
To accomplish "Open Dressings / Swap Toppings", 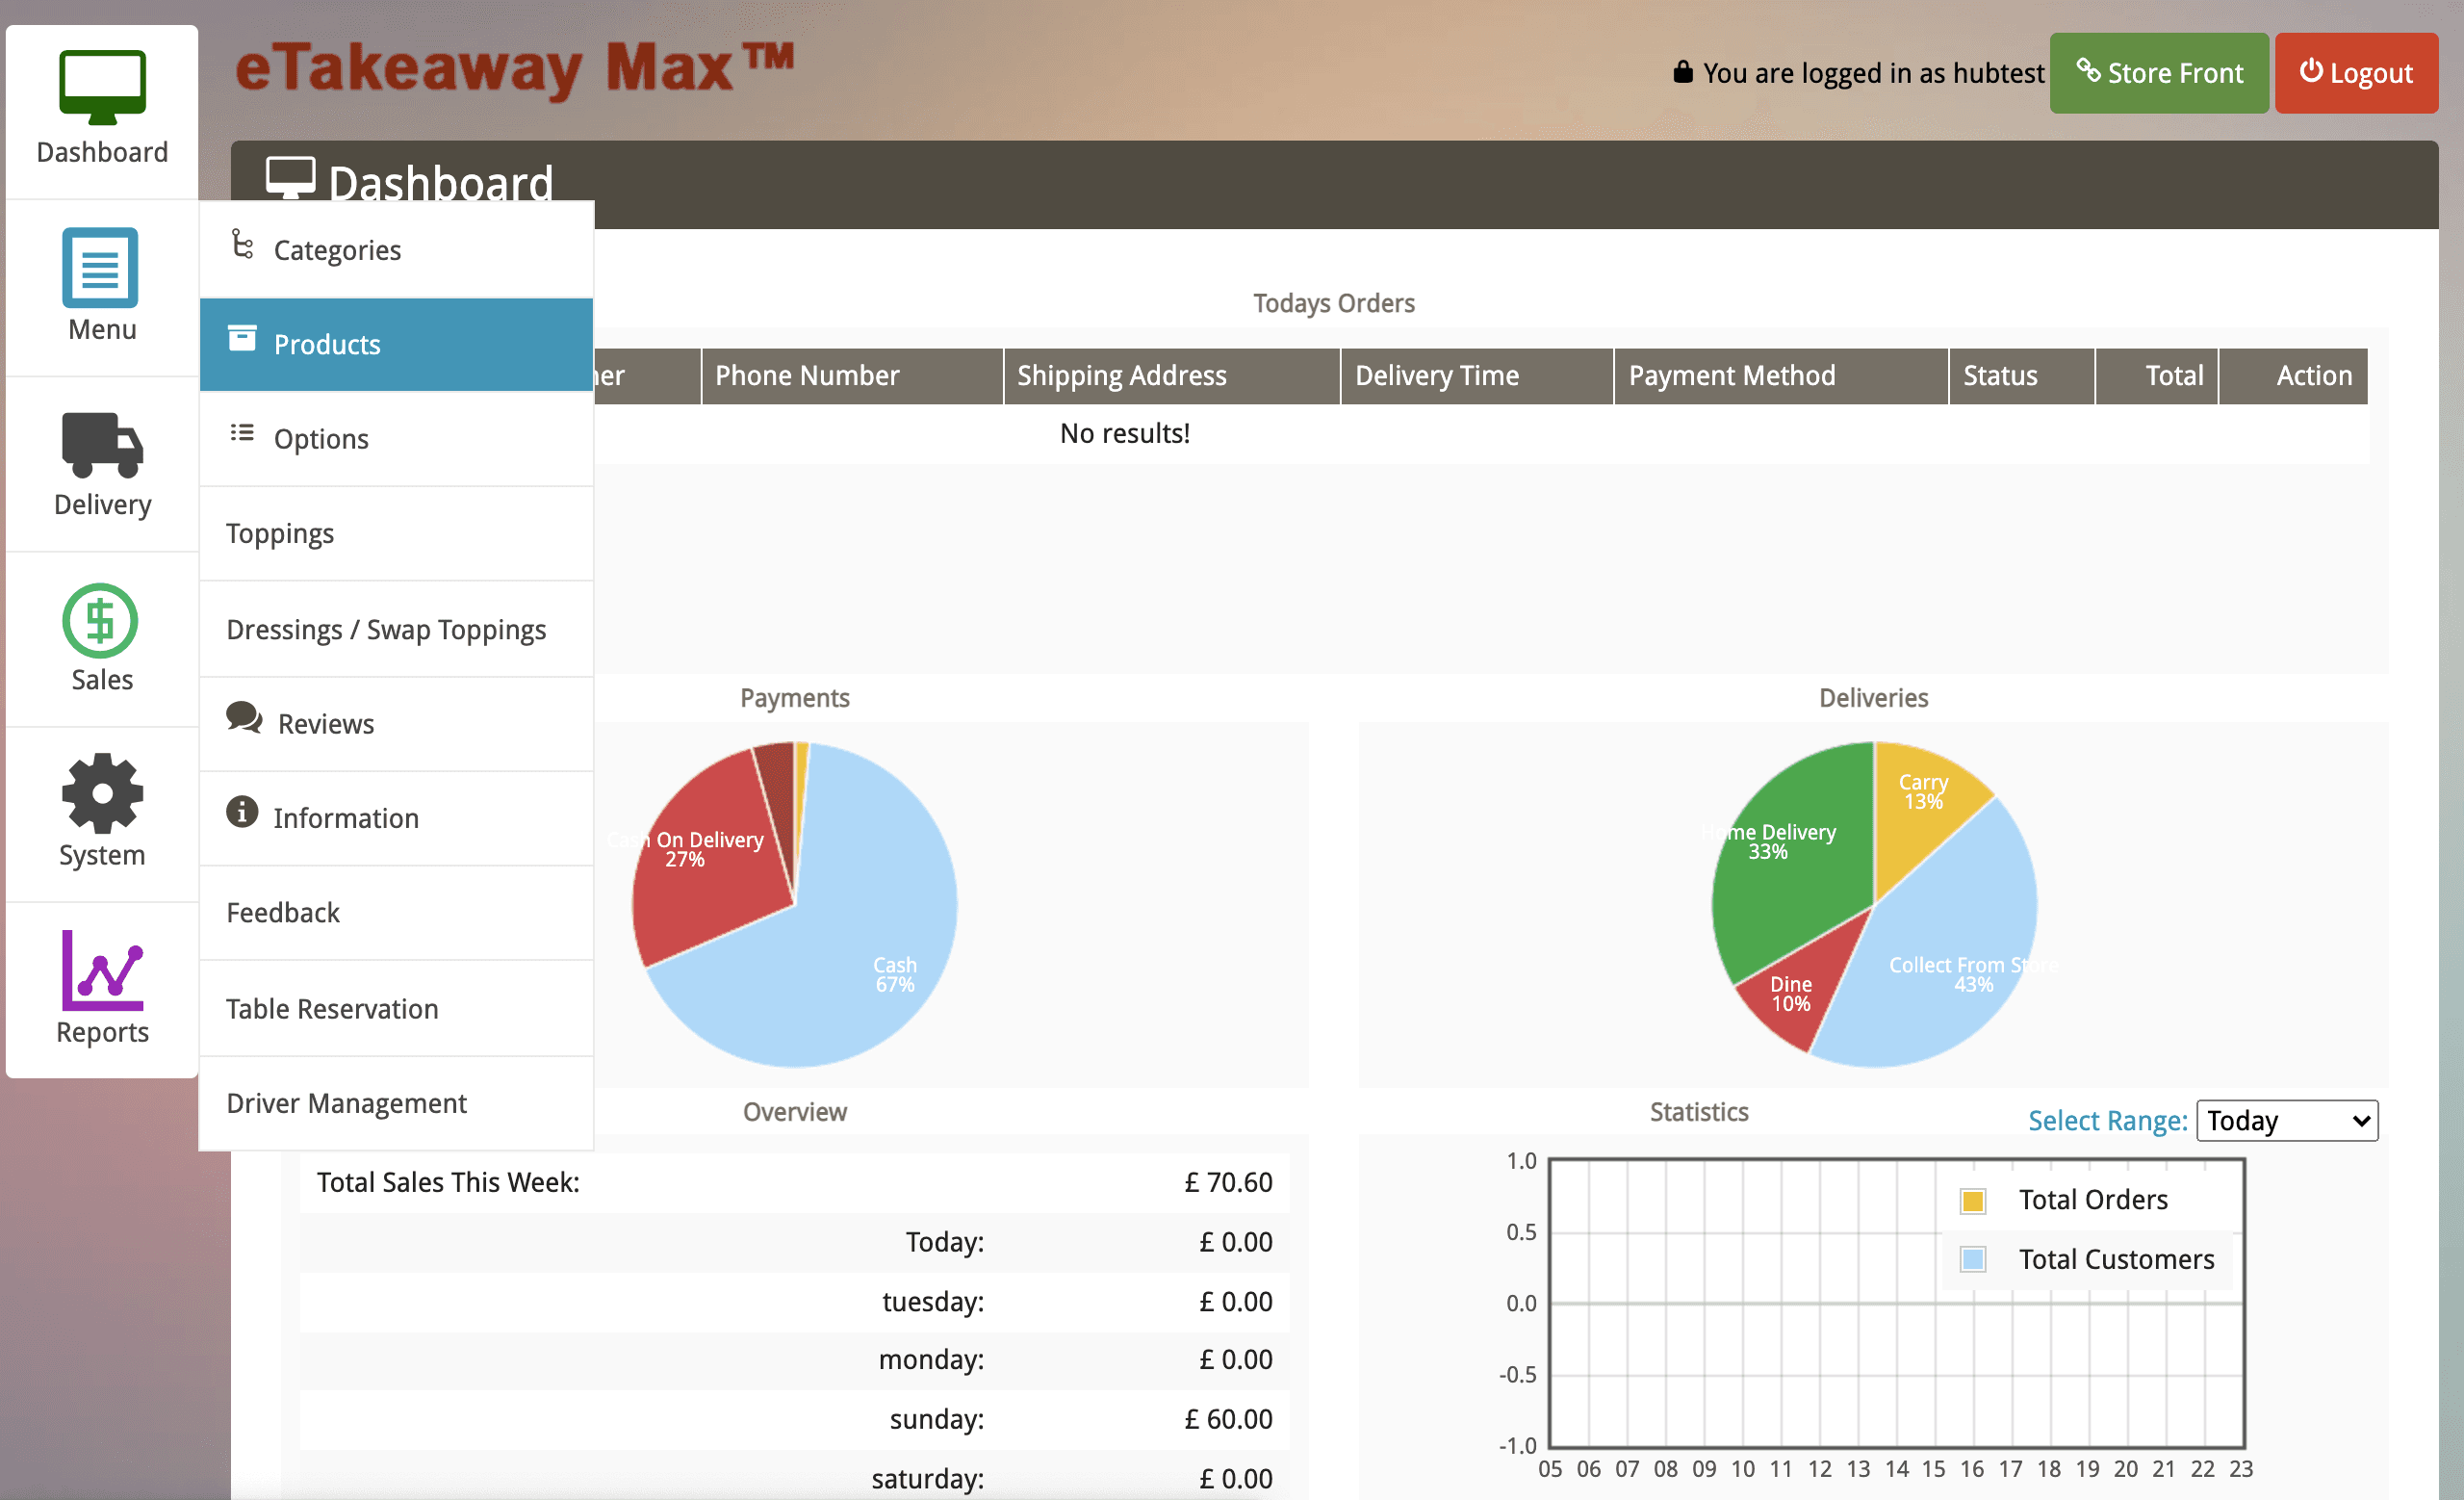I will [386, 629].
